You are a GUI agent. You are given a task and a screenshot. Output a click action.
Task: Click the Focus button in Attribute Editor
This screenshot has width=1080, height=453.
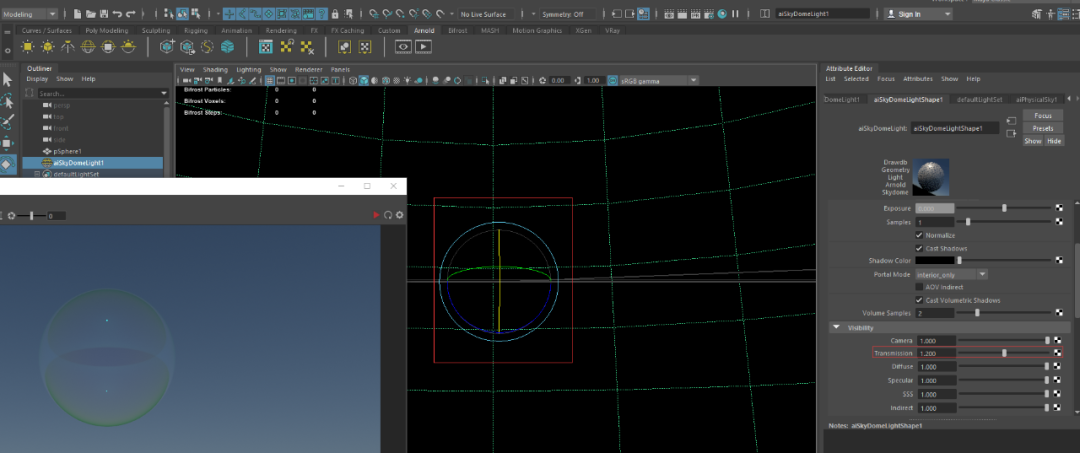click(x=1042, y=116)
